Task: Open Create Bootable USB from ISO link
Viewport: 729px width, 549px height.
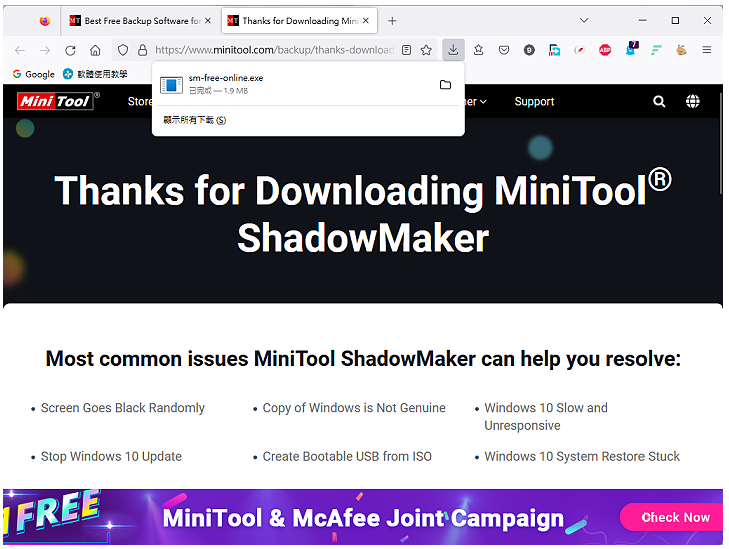Action: (x=347, y=456)
